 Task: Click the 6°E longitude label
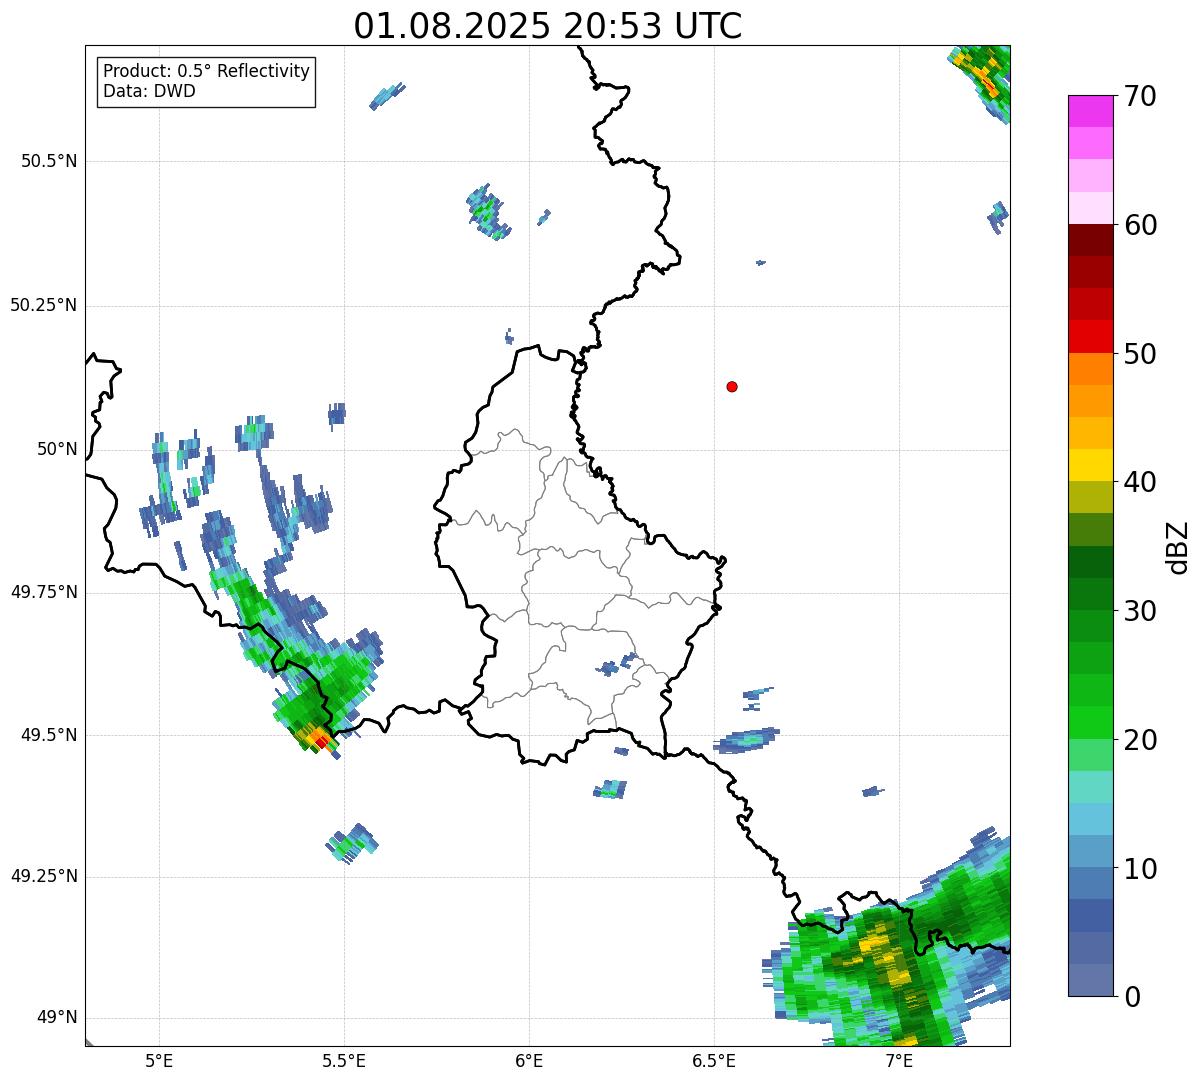point(529,1061)
